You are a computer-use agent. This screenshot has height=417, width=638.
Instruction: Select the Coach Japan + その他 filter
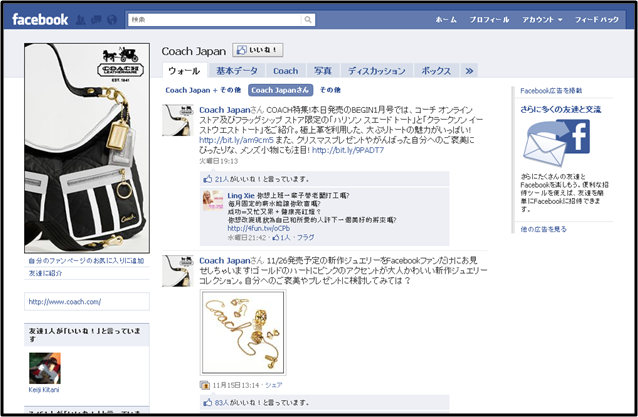[x=203, y=90]
